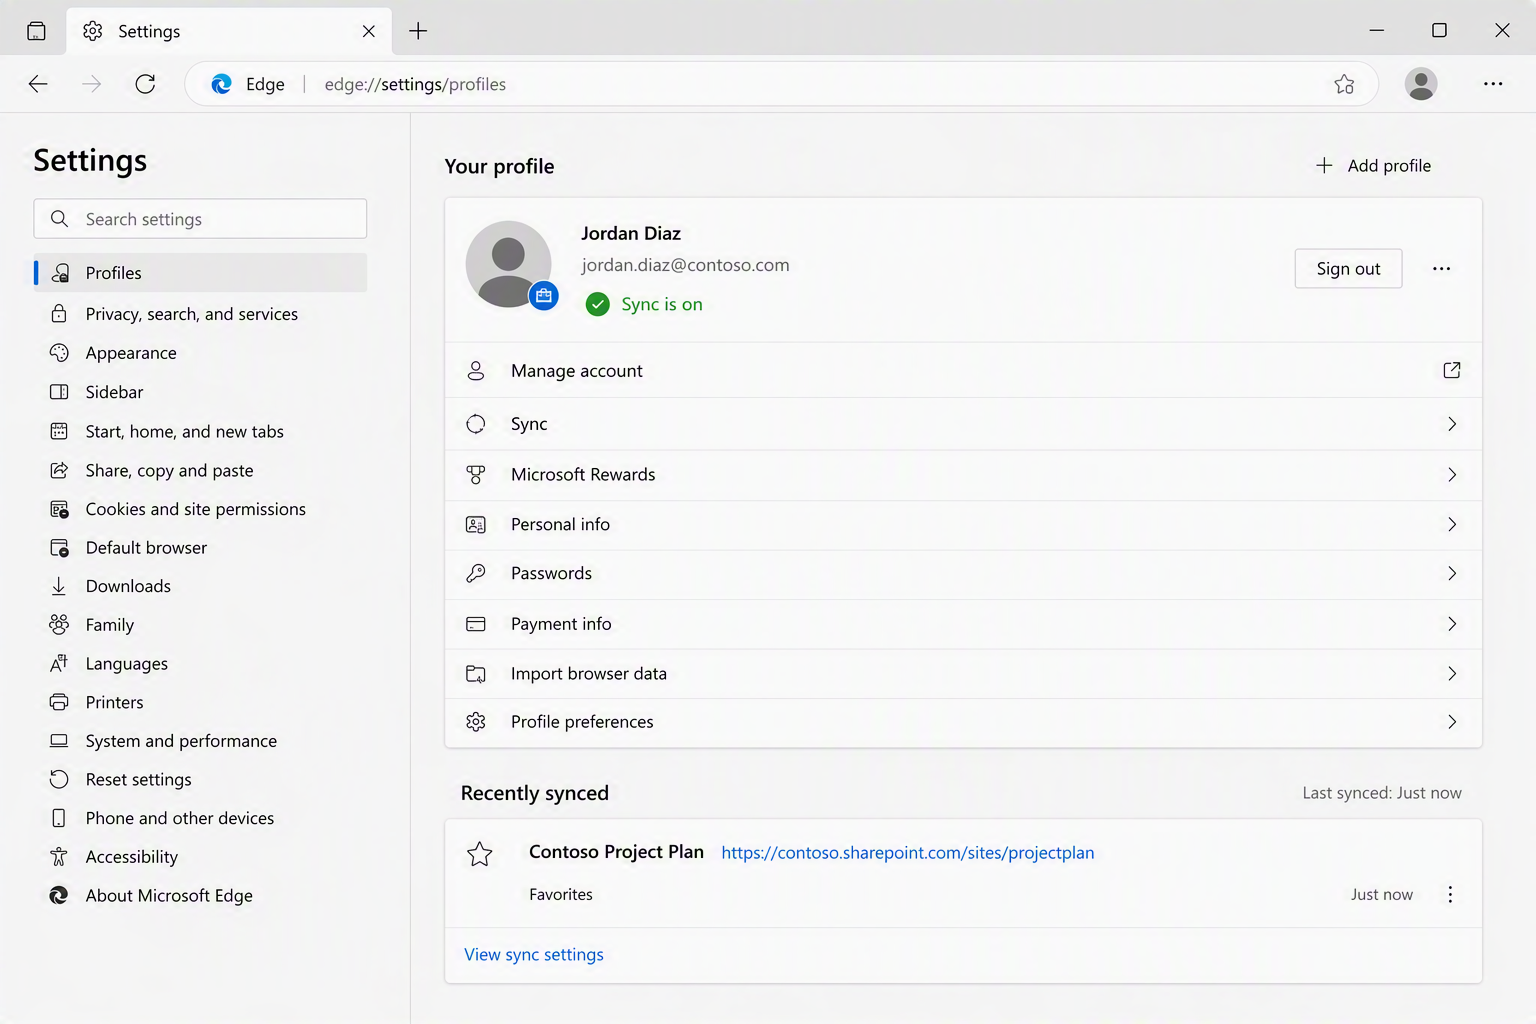The image size is (1536, 1024).
Task: Click the Privacy lock icon in sidebar
Action: point(59,313)
